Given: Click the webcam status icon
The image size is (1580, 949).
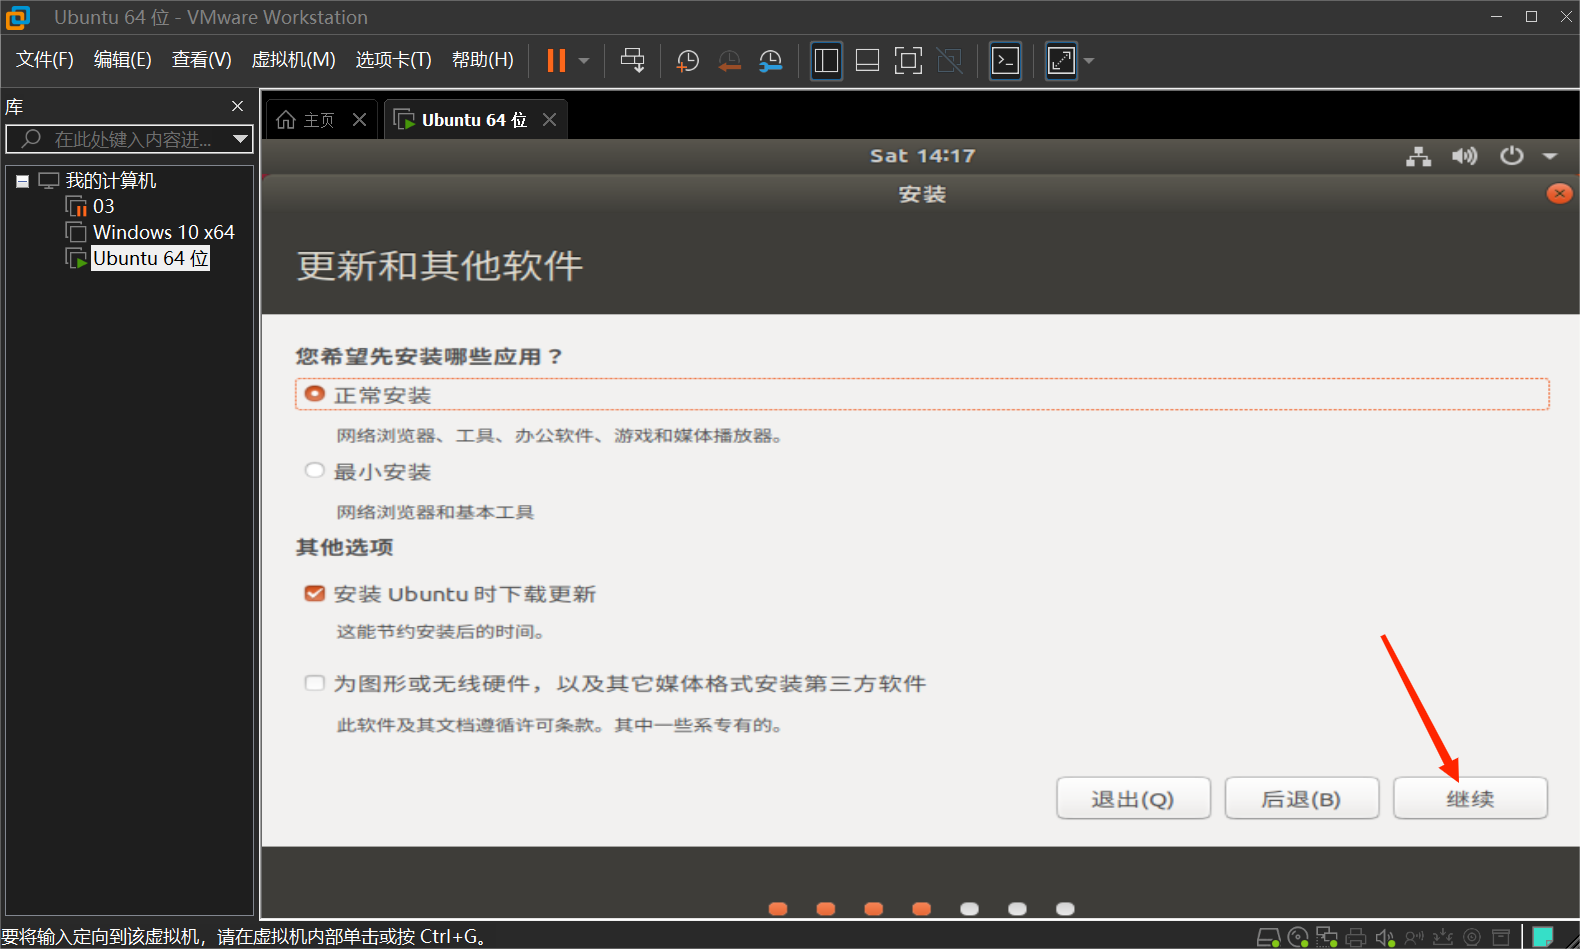Looking at the screenshot, I should 1472,937.
